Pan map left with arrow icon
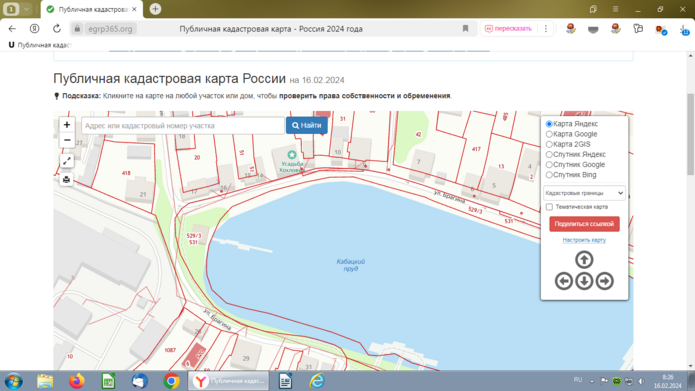Viewport: 695px width, 391px height. click(564, 281)
